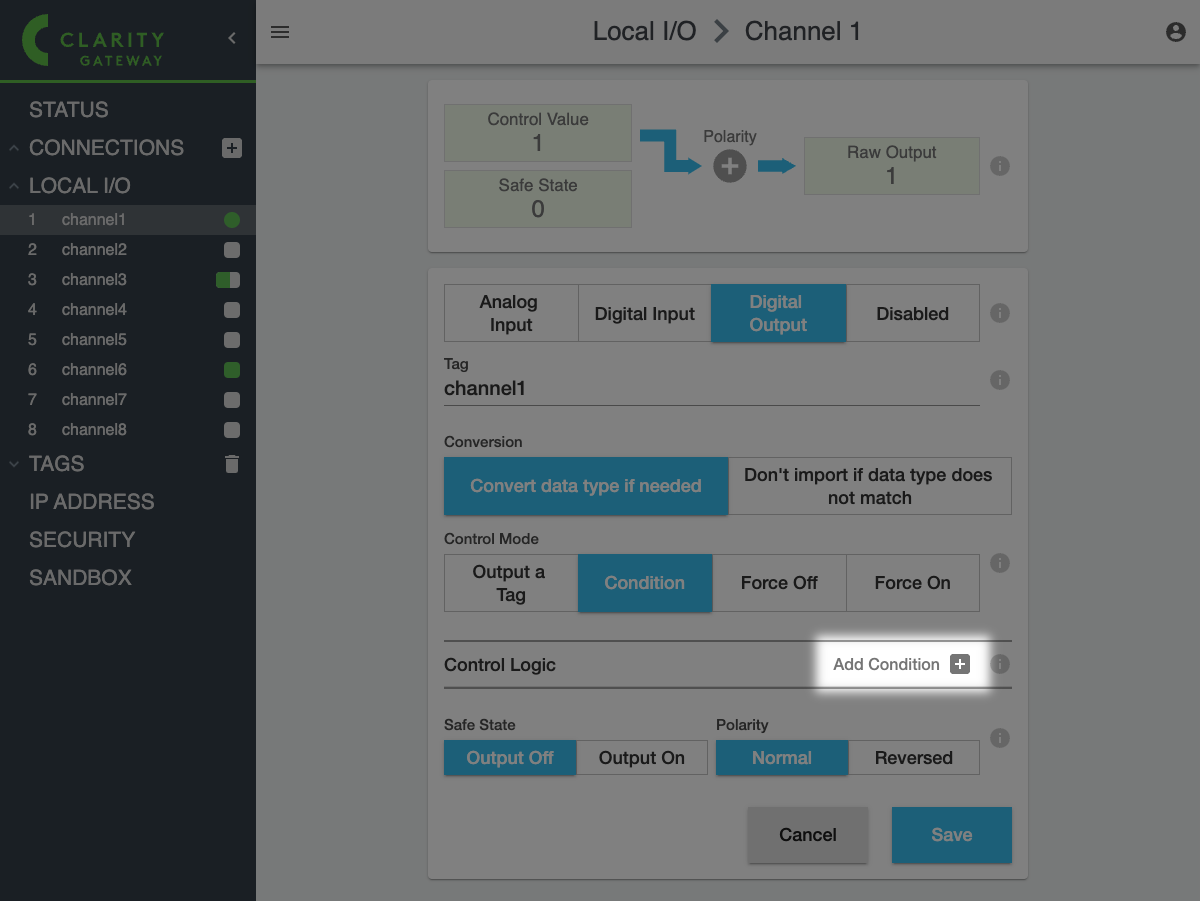Click the plus icon next to Connections
Screen dimensions: 1200x901
coord(231,148)
